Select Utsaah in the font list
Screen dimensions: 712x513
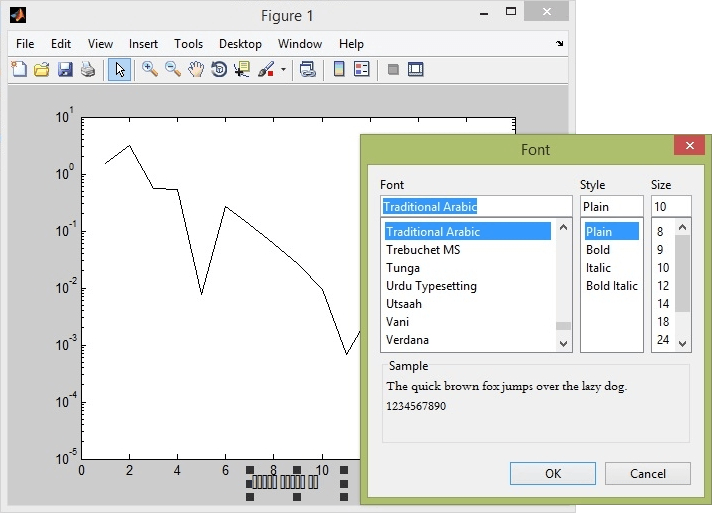[468, 304]
